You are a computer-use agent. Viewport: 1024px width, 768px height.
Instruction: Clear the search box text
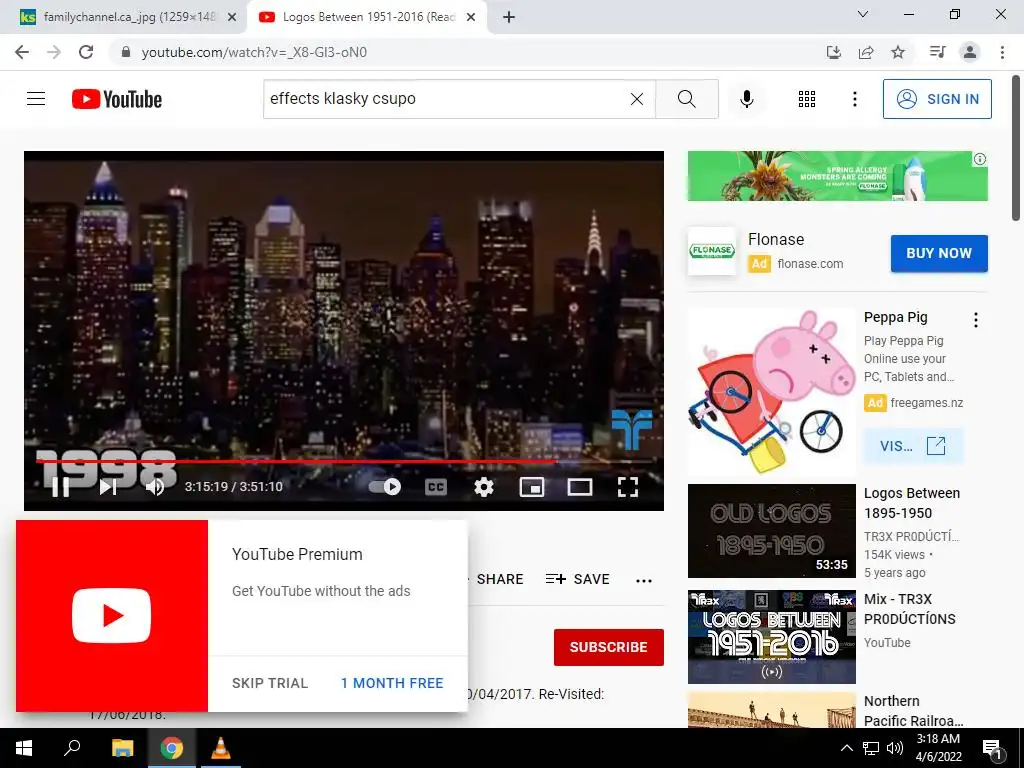(x=637, y=99)
